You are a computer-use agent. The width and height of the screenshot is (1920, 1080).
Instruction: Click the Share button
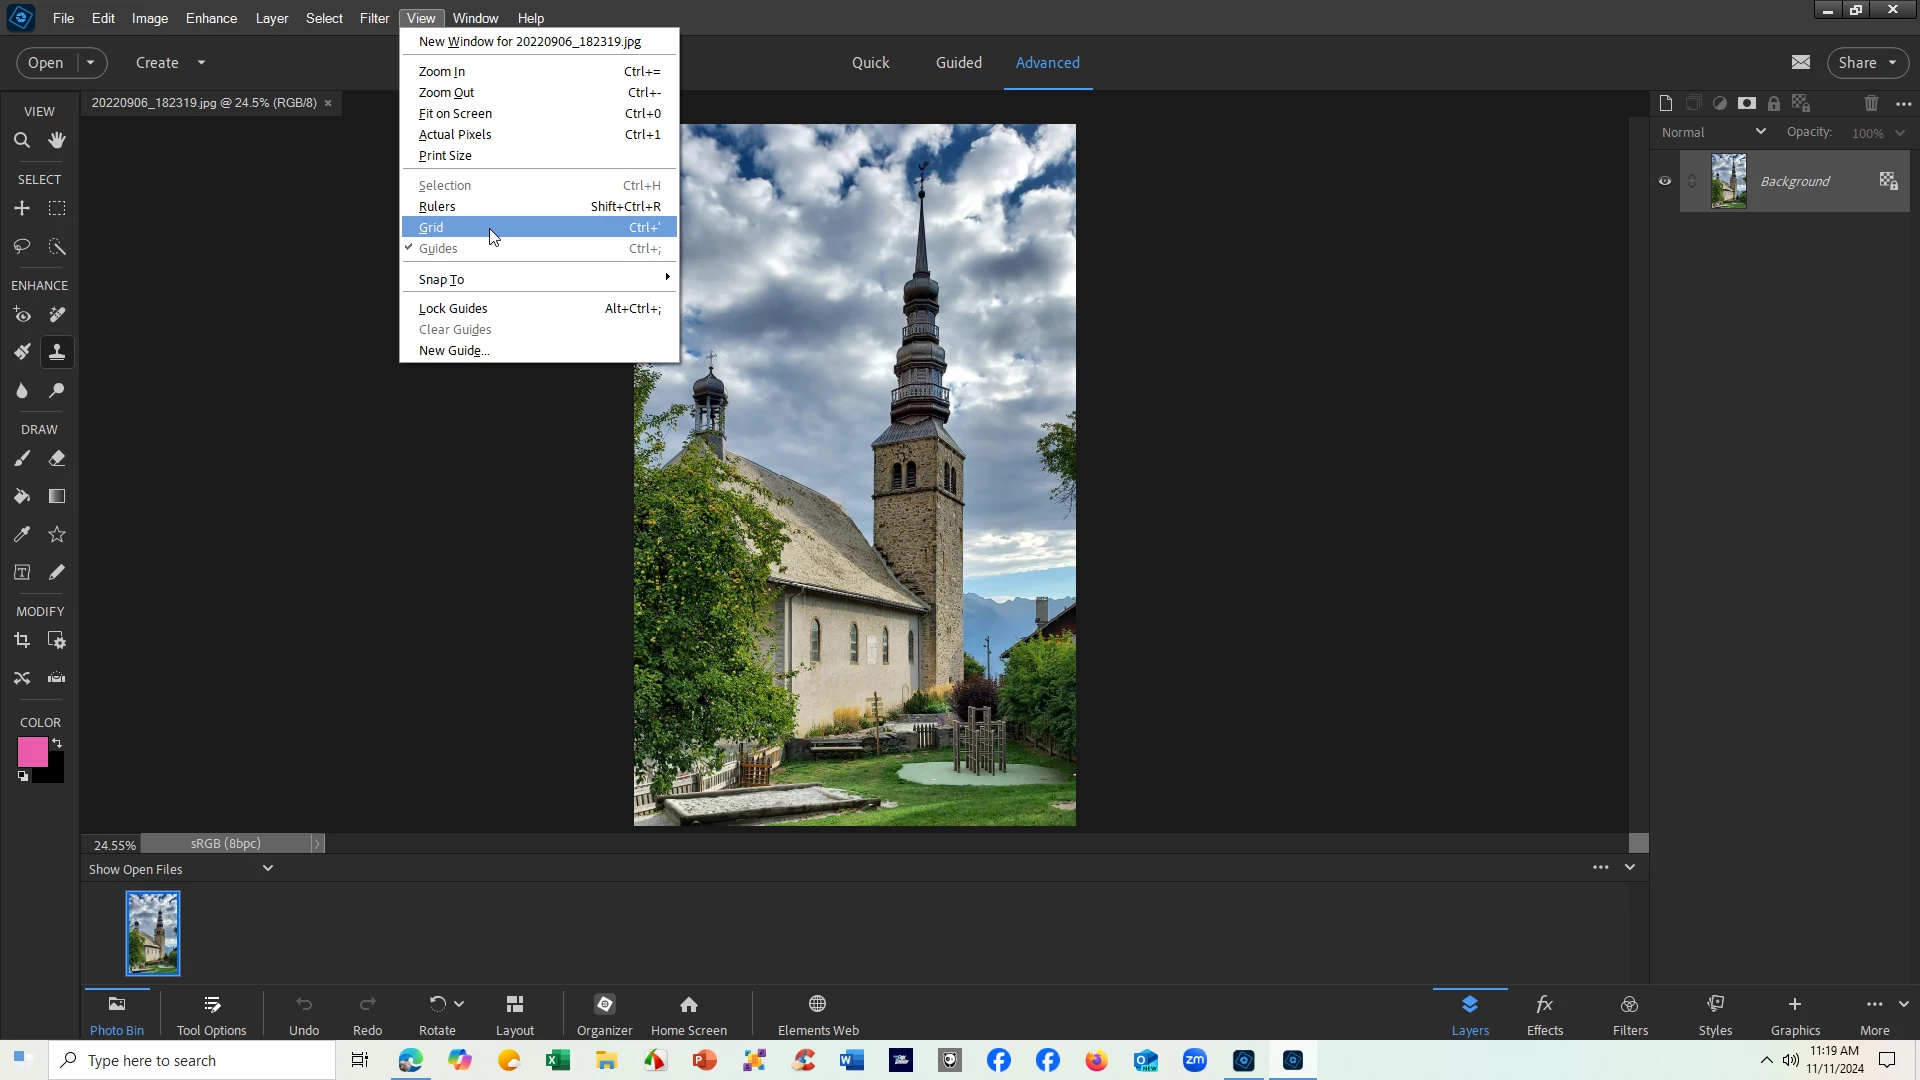point(1866,62)
